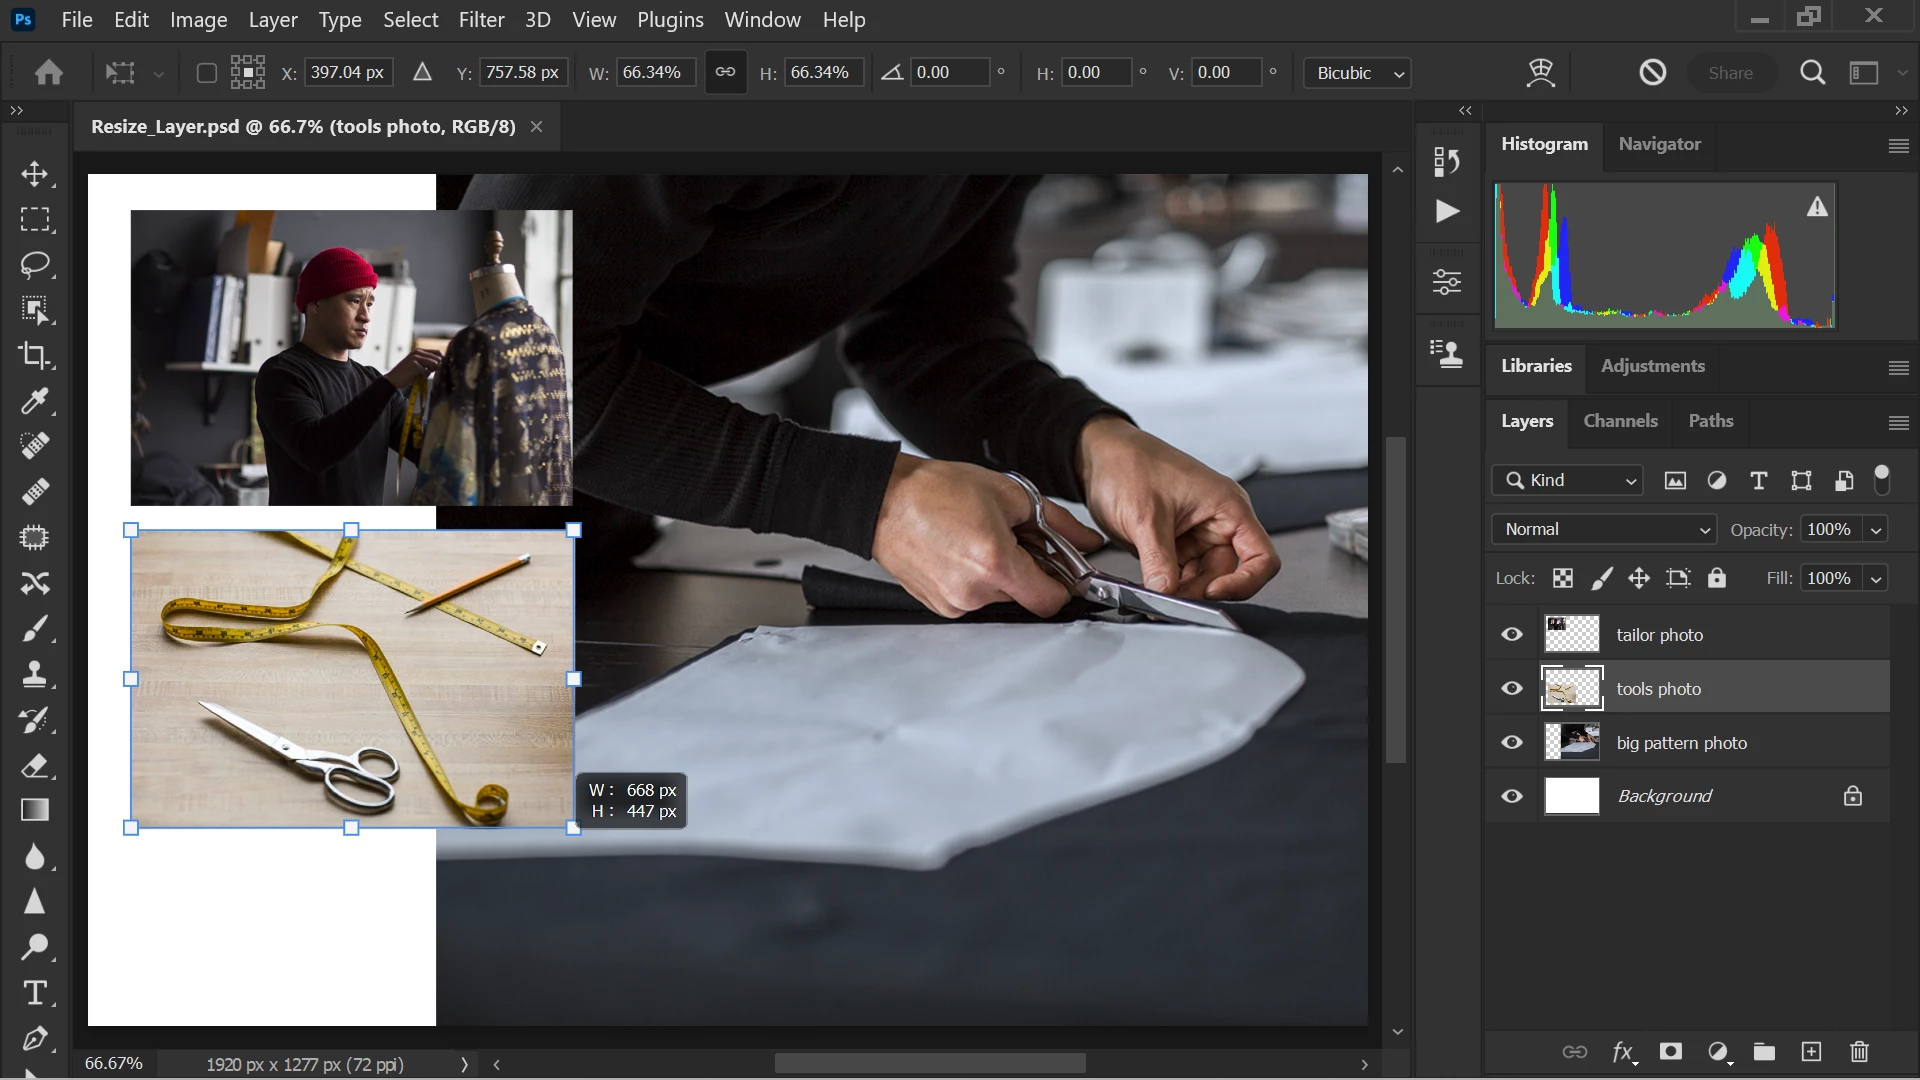Image resolution: width=1920 pixels, height=1080 pixels.
Task: Toggle the reference point checkbox
Action: tap(206, 73)
